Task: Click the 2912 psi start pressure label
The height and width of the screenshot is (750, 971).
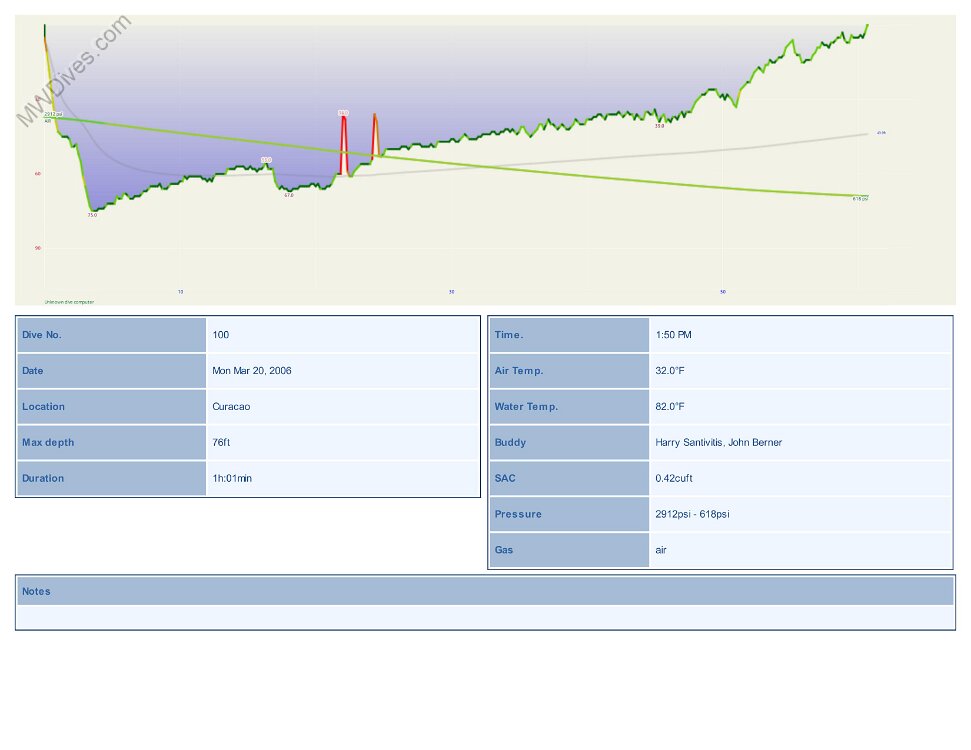Action: (x=53, y=115)
